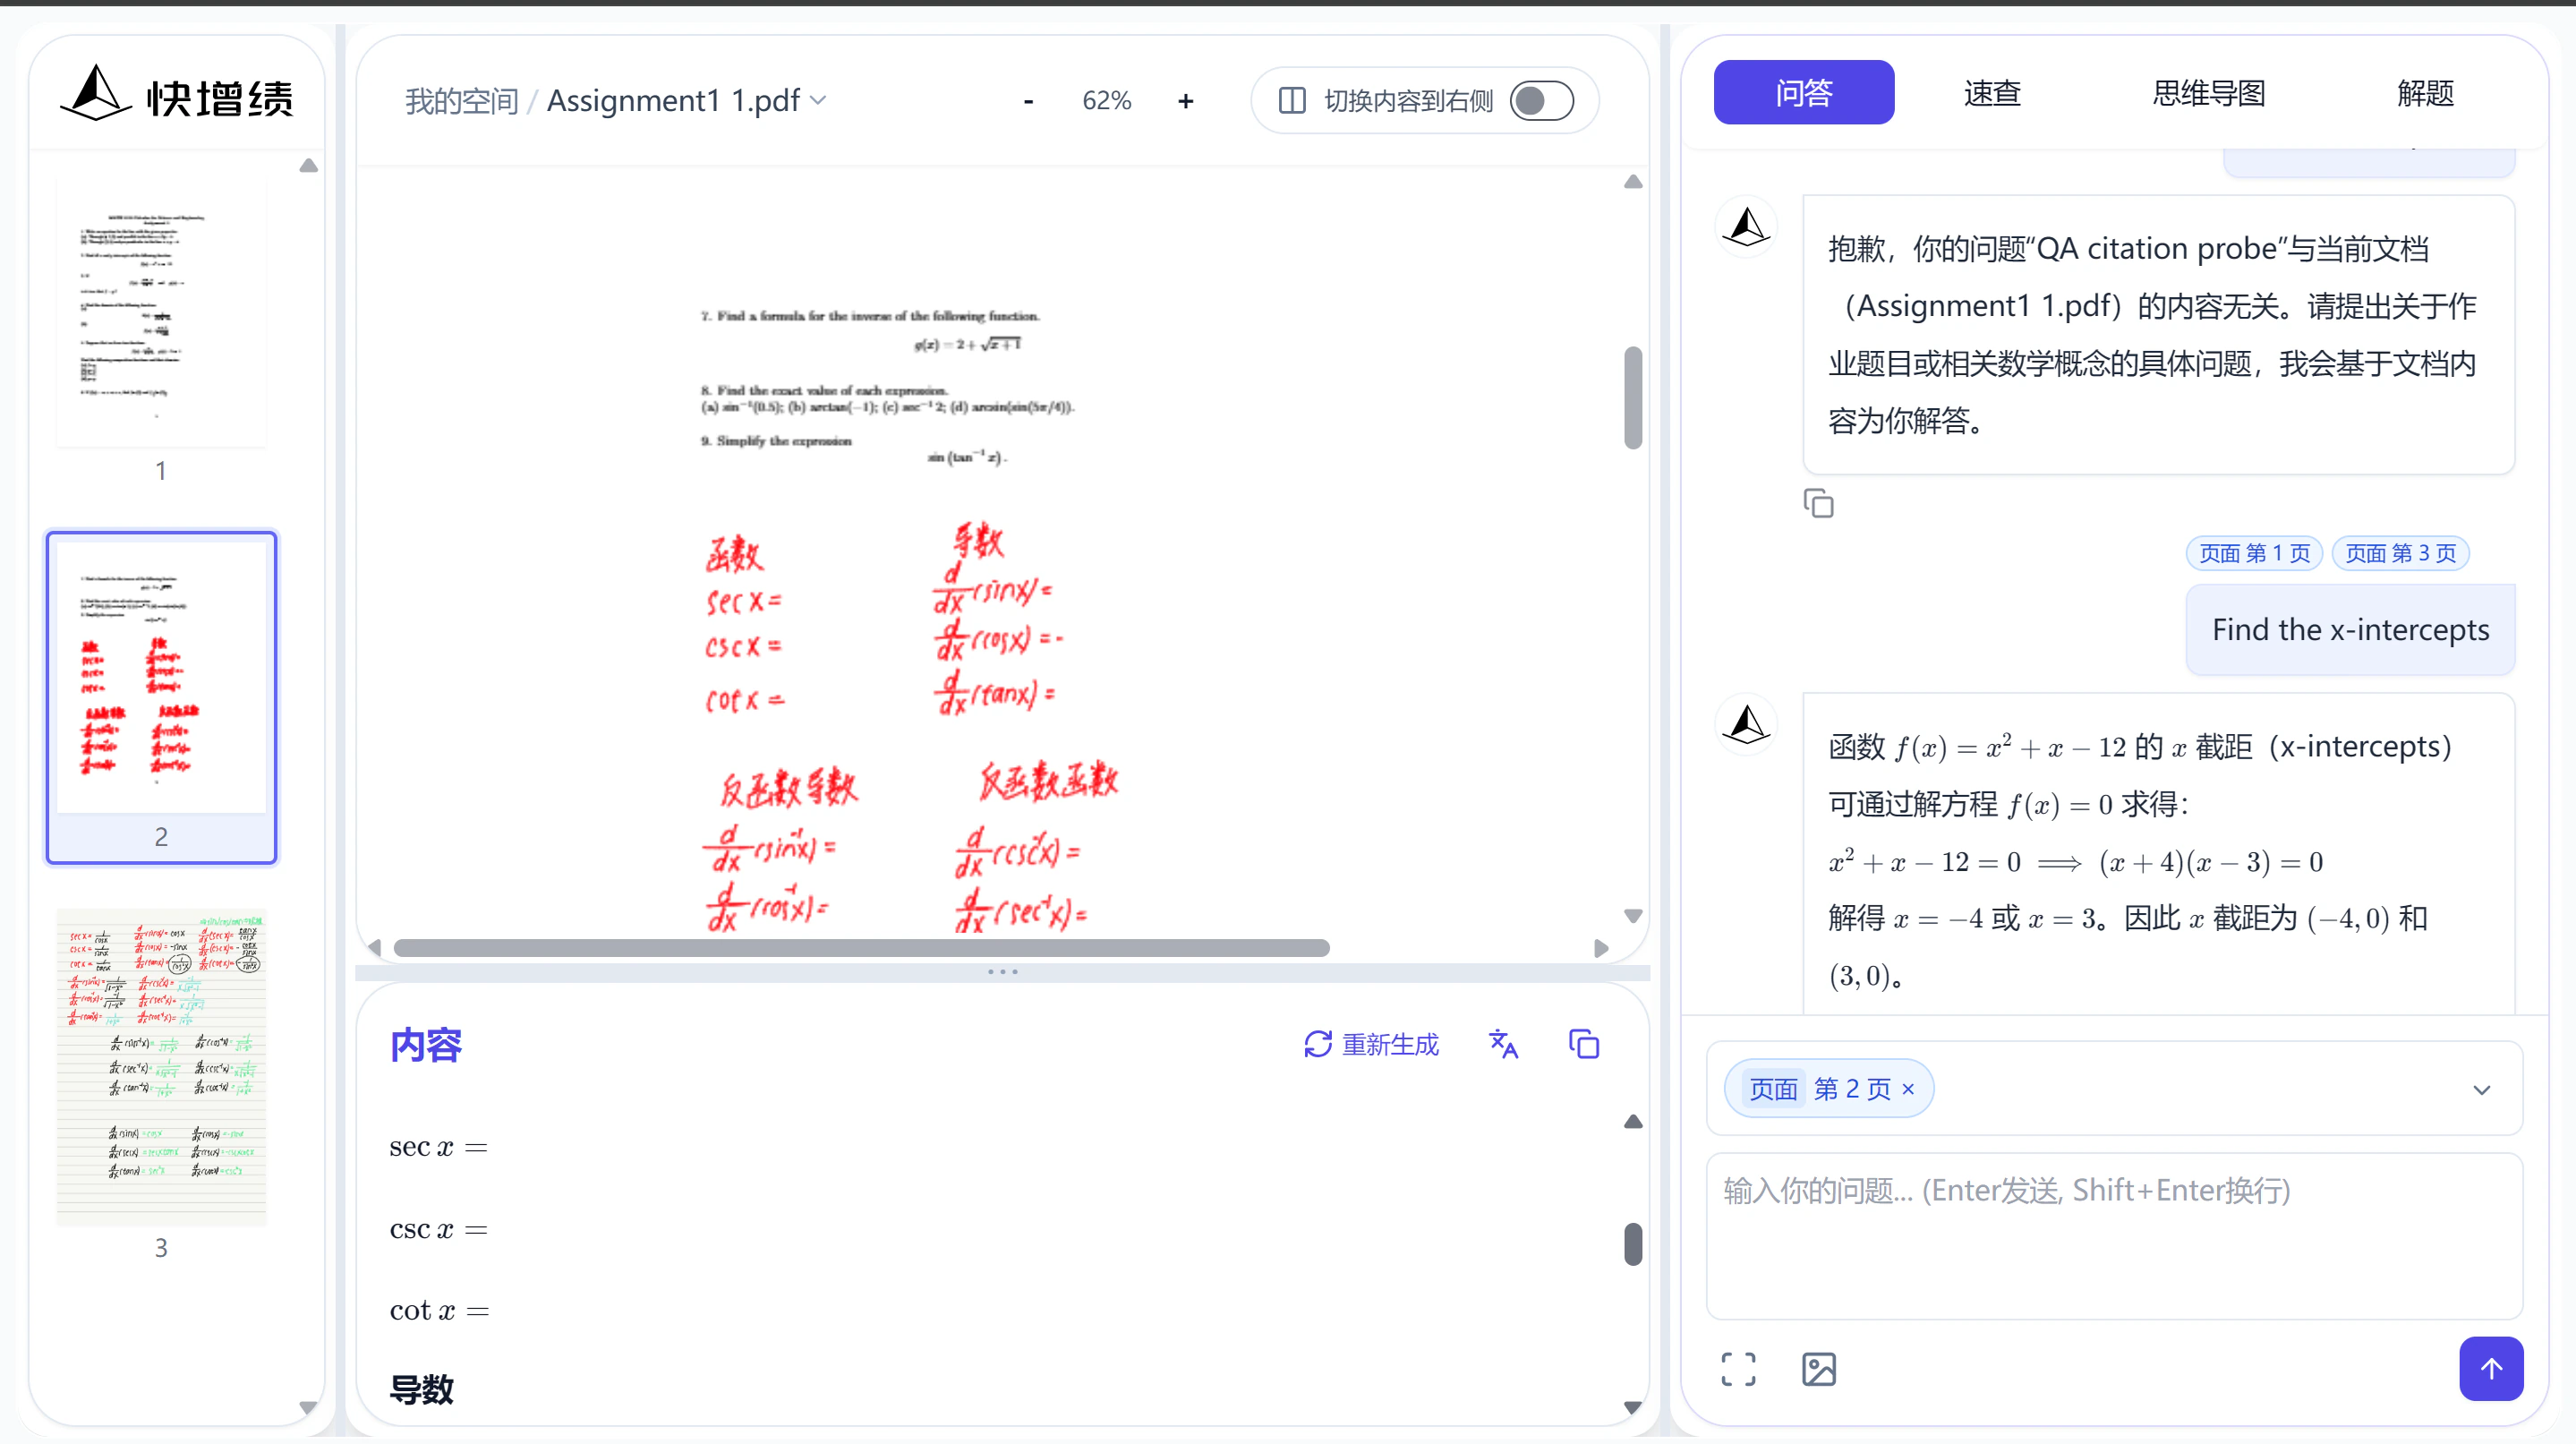Click the cot x = line
The image size is (2576, 1444).
[439, 1310]
